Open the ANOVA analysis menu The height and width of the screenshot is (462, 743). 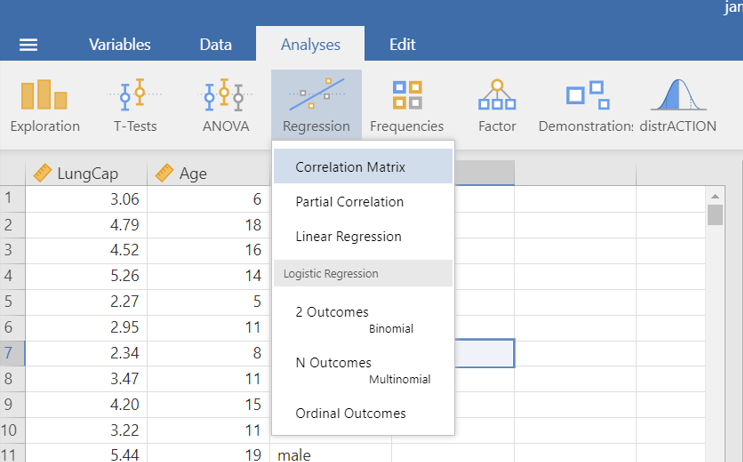pos(225,106)
